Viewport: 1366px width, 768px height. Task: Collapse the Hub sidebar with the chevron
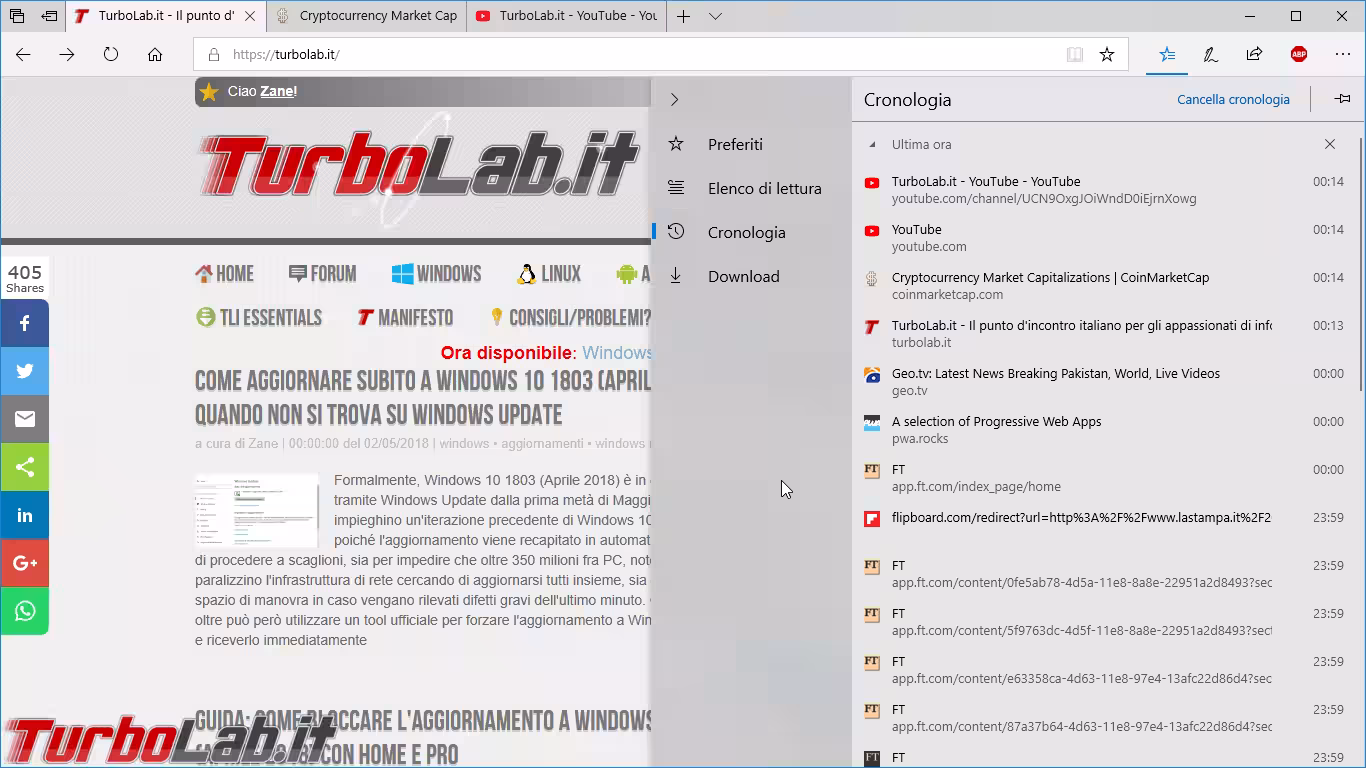pos(675,100)
